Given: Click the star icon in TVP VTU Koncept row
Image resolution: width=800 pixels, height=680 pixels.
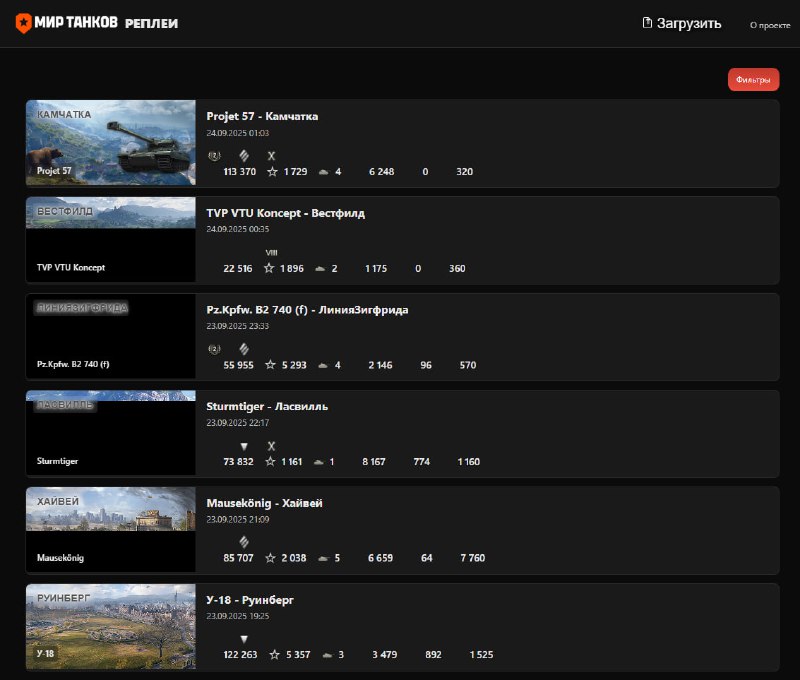Looking at the screenshot, I should (270, 268).
